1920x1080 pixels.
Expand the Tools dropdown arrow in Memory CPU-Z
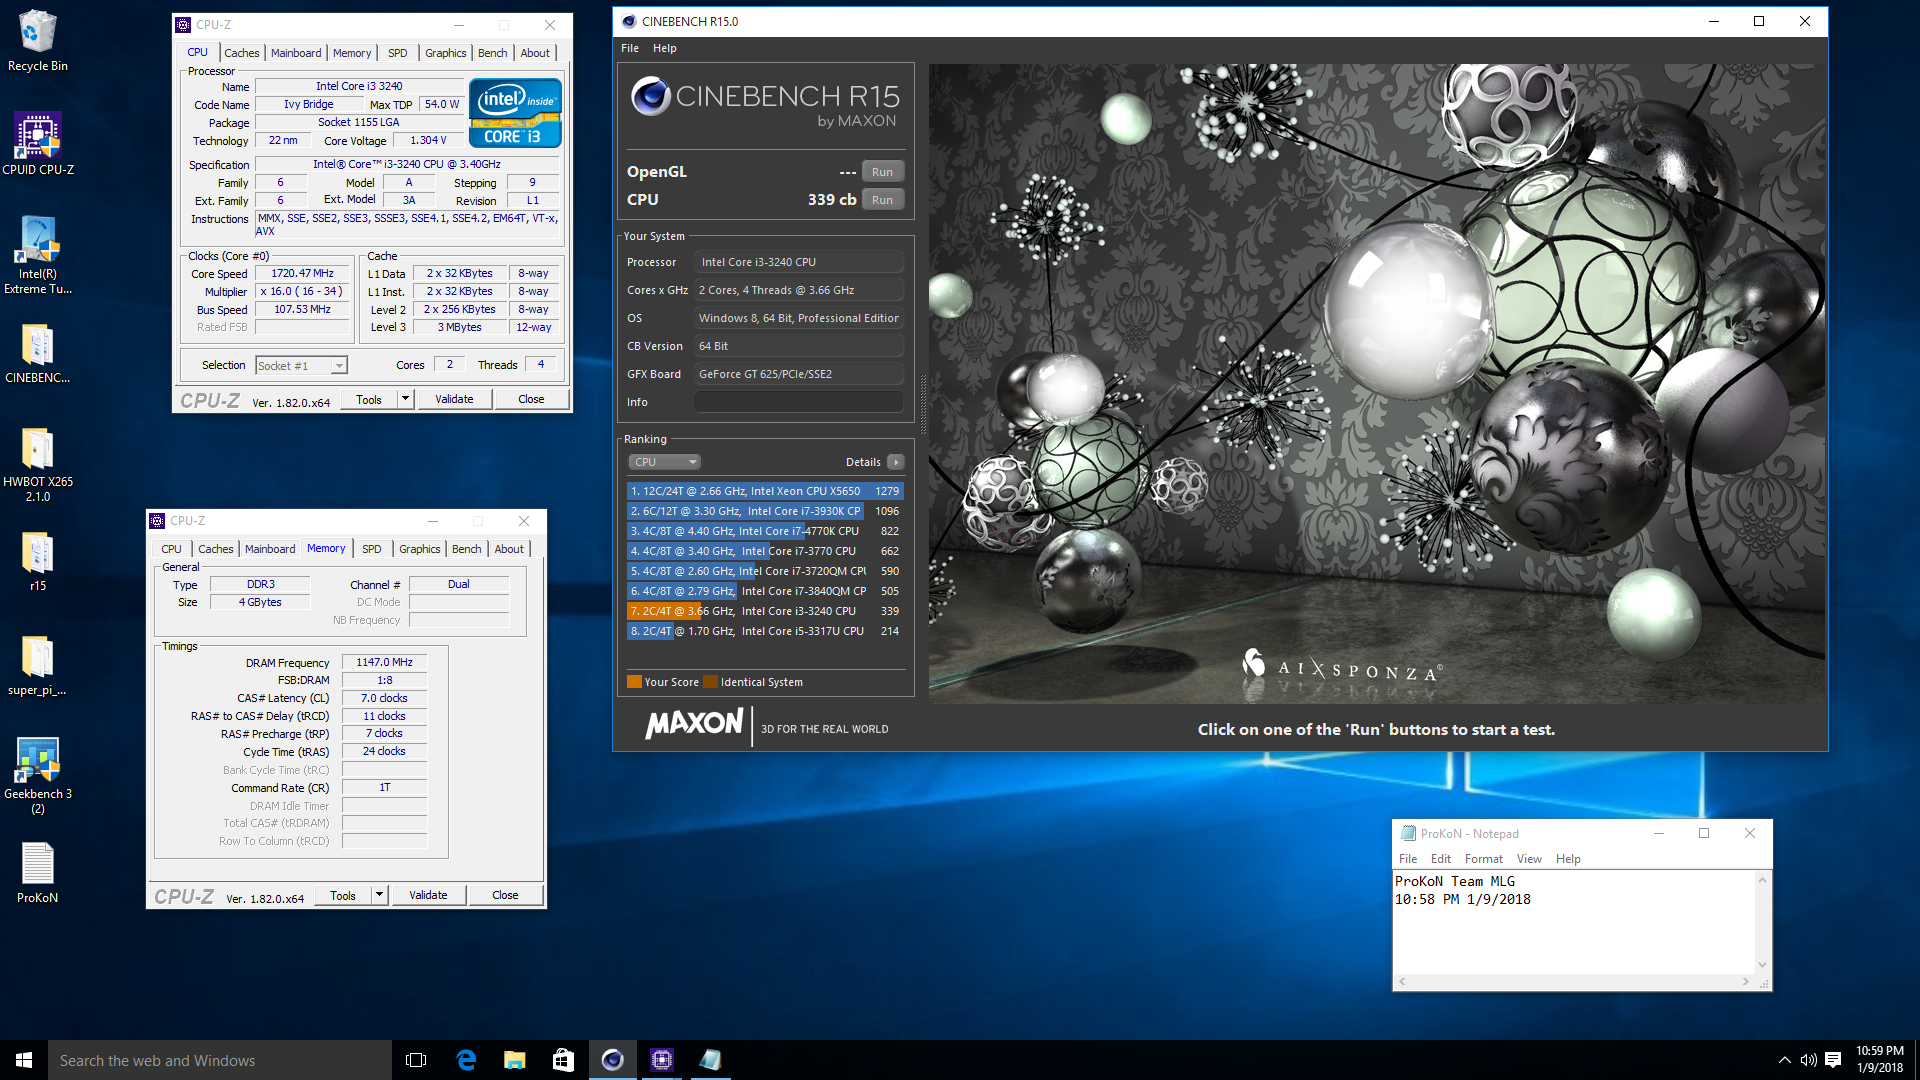point(379,895)
